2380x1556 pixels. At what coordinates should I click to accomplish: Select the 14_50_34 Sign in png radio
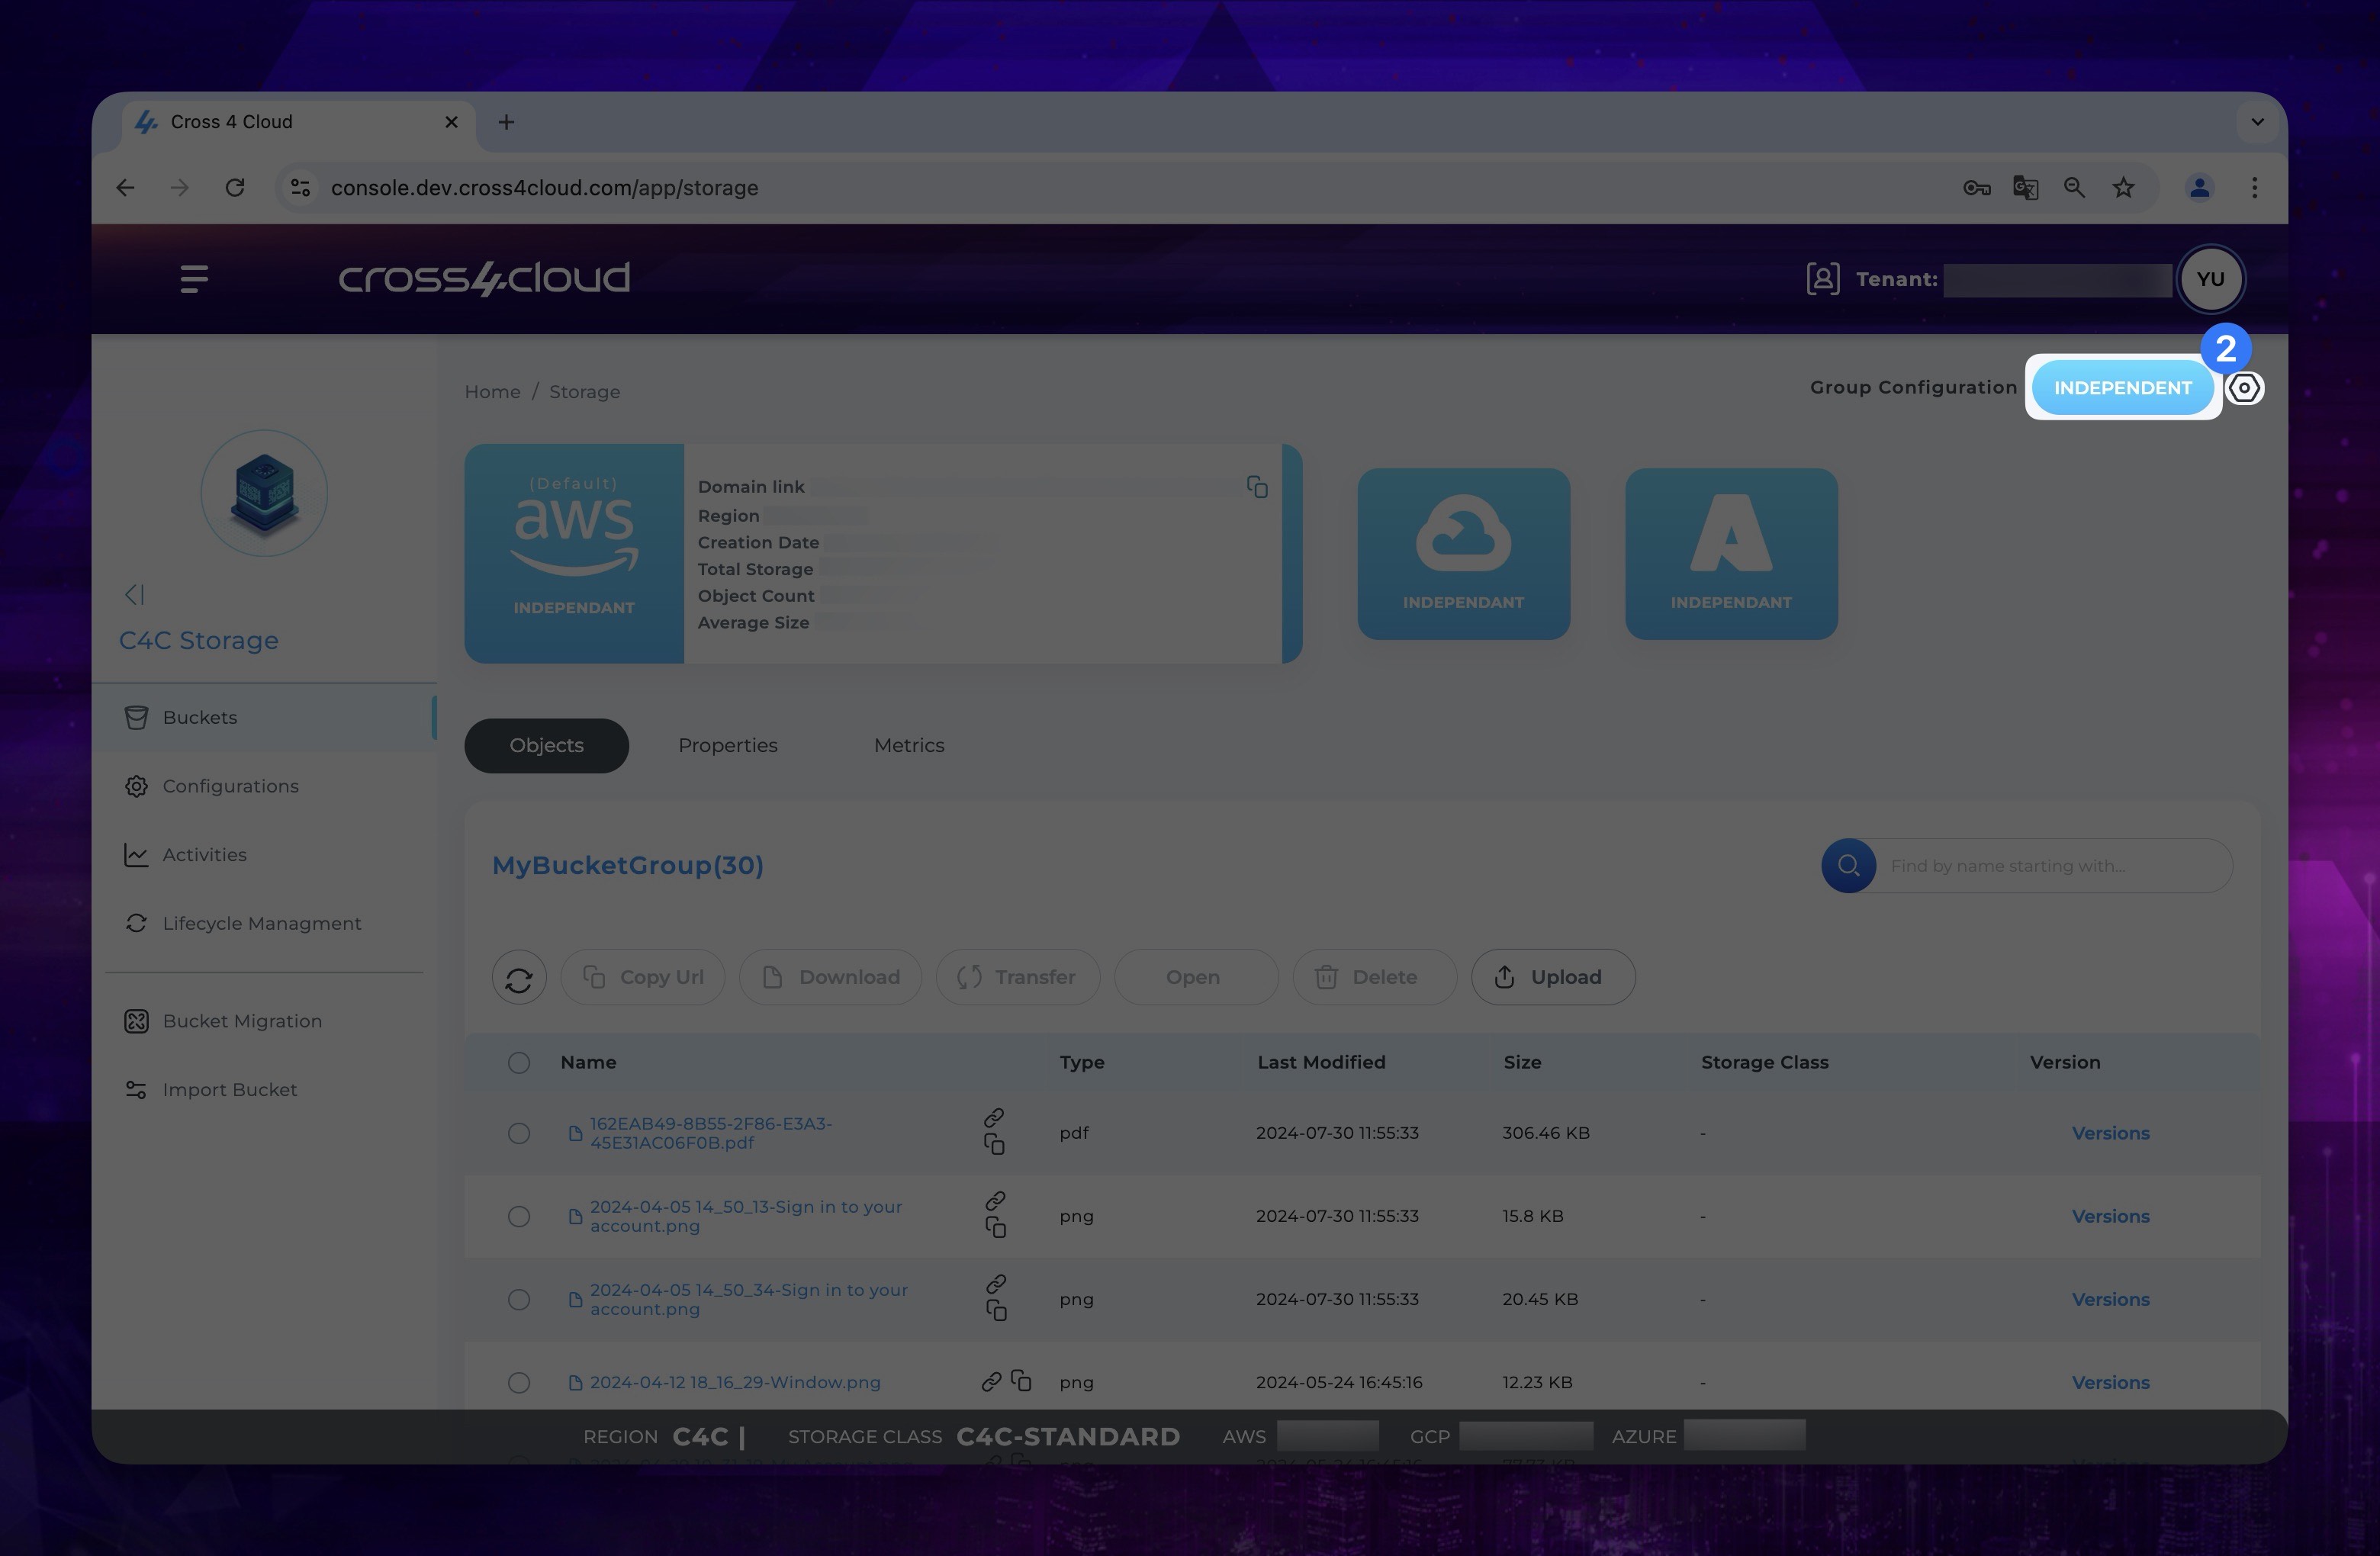coord(518,1300)
